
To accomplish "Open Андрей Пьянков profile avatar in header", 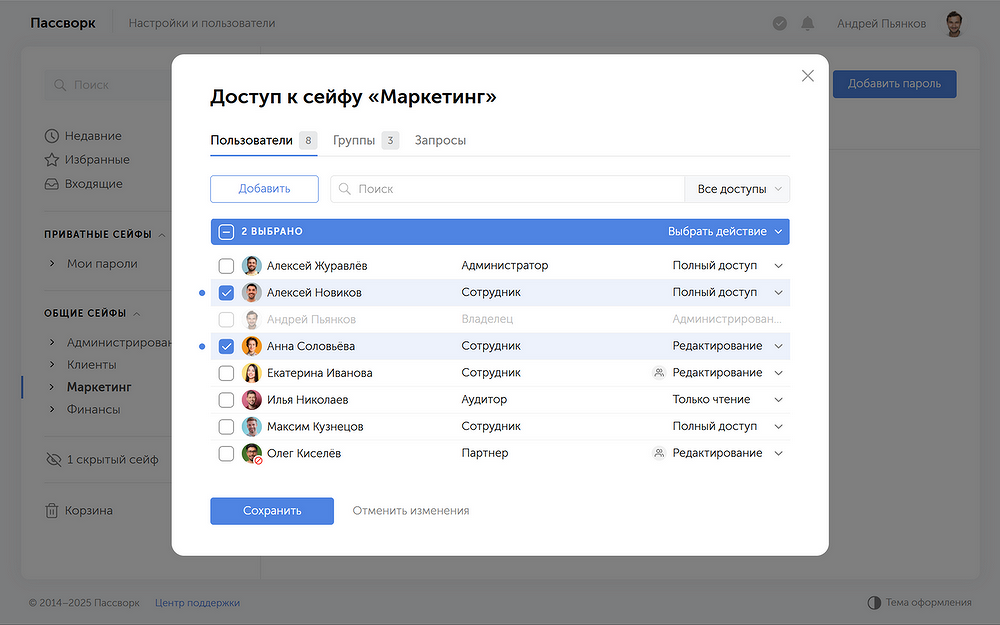I will click(x=954, y=24).
